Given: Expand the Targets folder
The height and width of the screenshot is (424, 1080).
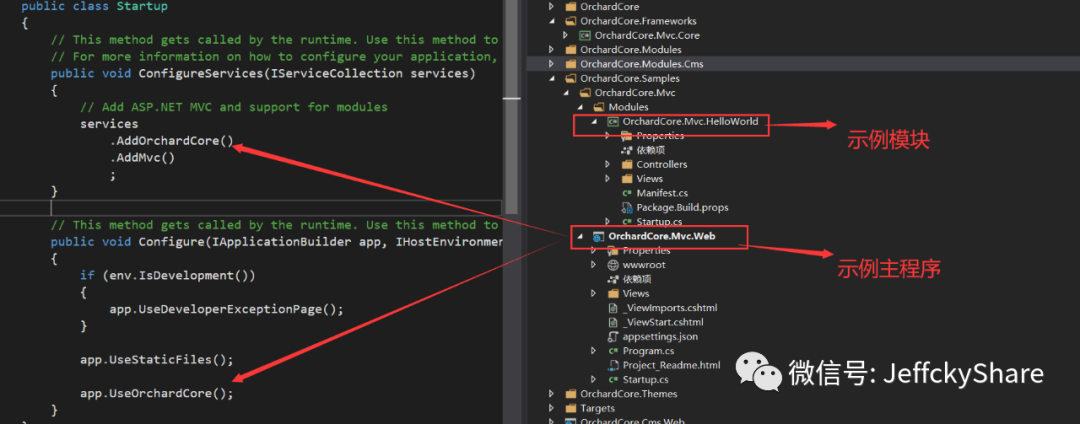Looking at the screenshot, I should click(551, 408).
